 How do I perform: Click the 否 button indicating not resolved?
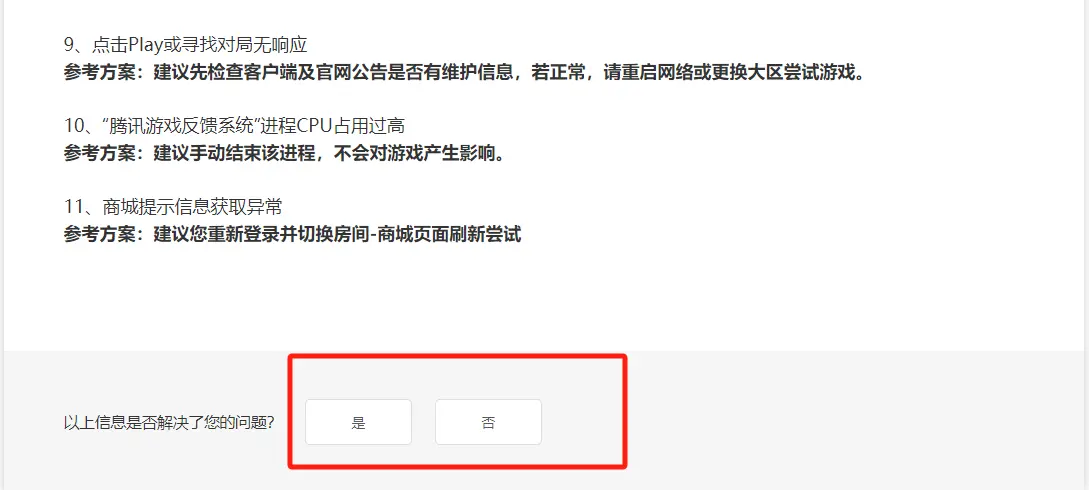click(x=488, y=422)
